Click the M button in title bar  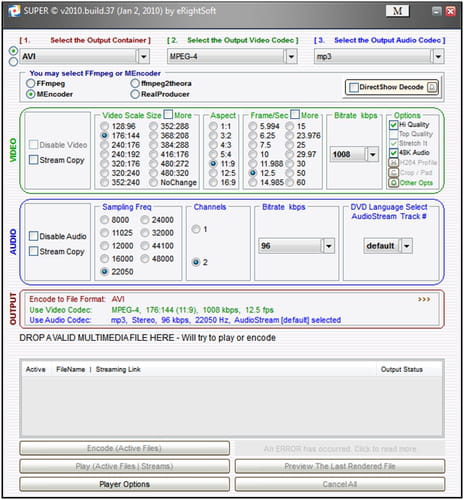[397, 11]
